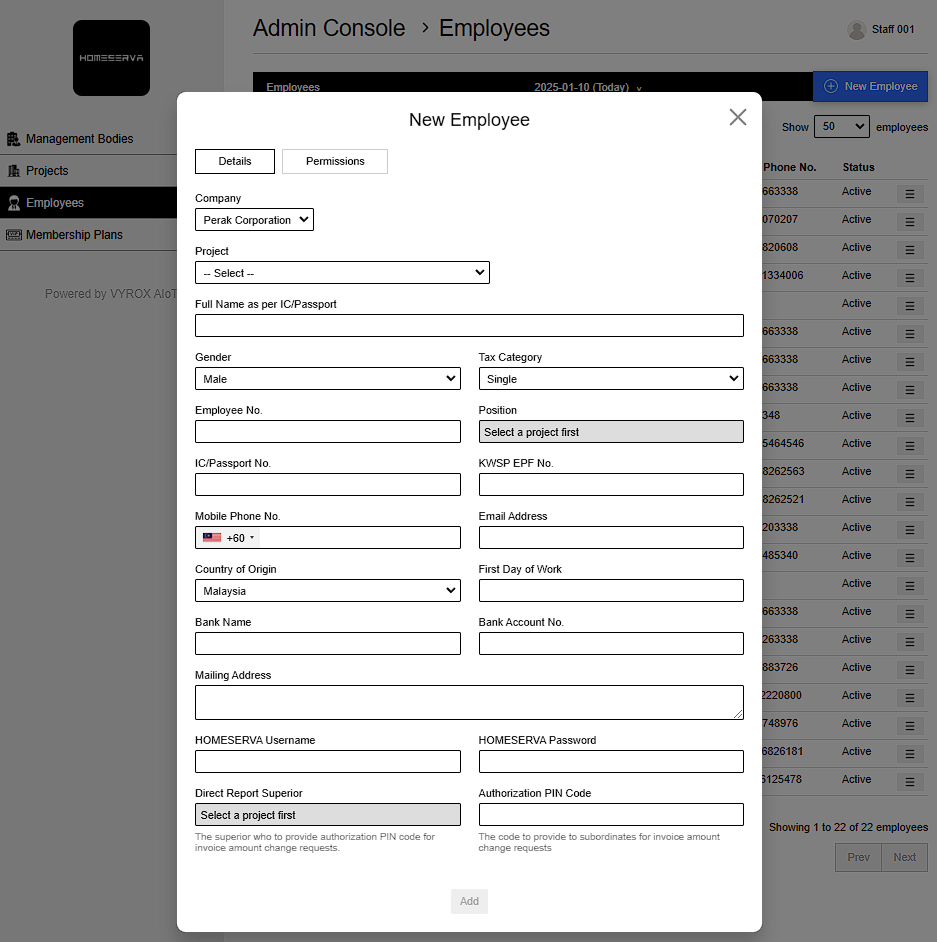The height and width of the screenshot is (942, 937).
Task: Switch to the Permissions tab
Action: pos(335,161)
